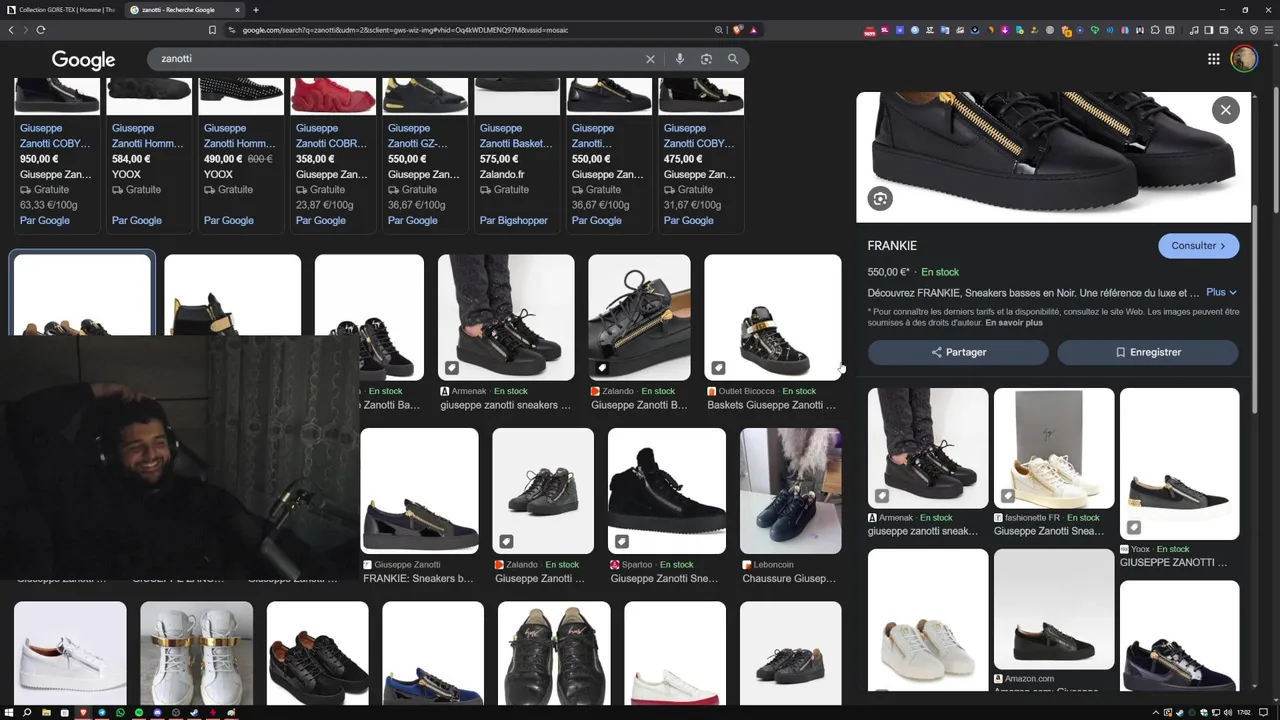Image resolution: width=1280 pixels, height=720 pixels.
Task: Click the Consulter button
Action: click(x=1198, y=246)
